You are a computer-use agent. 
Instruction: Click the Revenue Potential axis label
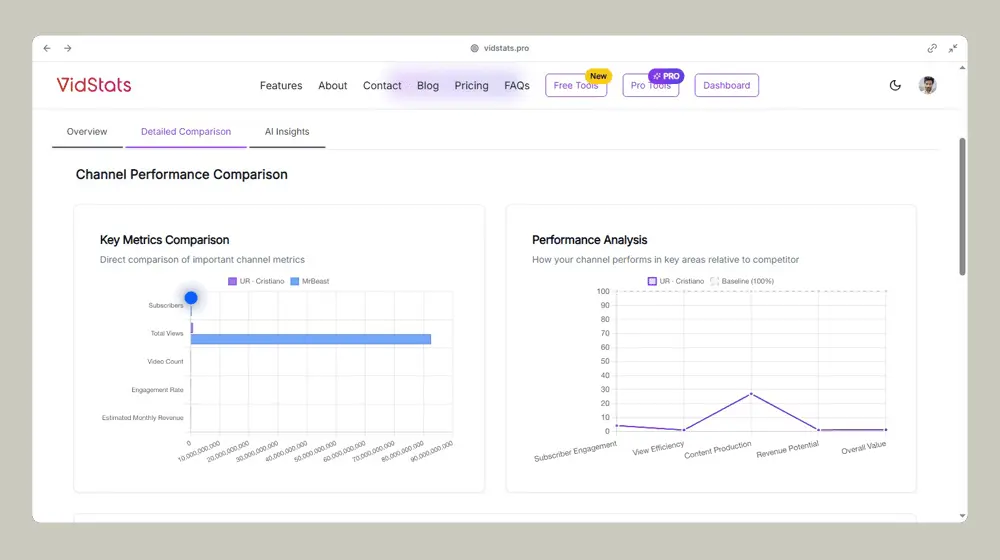coord(788,450)
